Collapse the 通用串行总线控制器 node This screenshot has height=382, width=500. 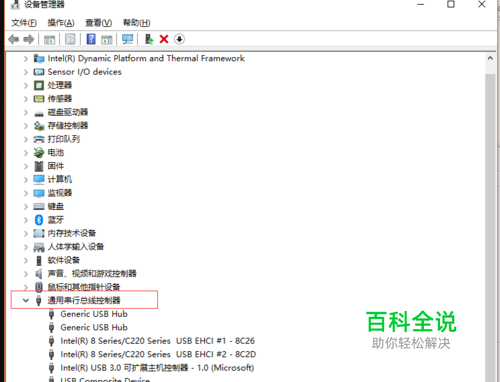click(x=26, y=300)
